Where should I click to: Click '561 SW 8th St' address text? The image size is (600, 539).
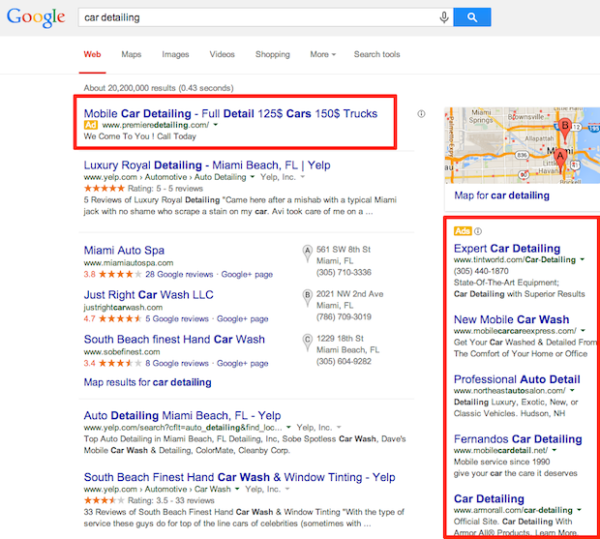(343, 249)
